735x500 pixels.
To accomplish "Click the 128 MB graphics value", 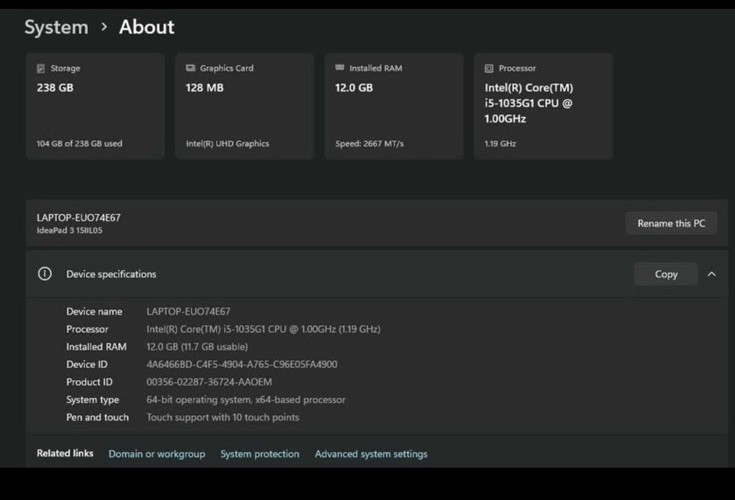I will [204, 88].
